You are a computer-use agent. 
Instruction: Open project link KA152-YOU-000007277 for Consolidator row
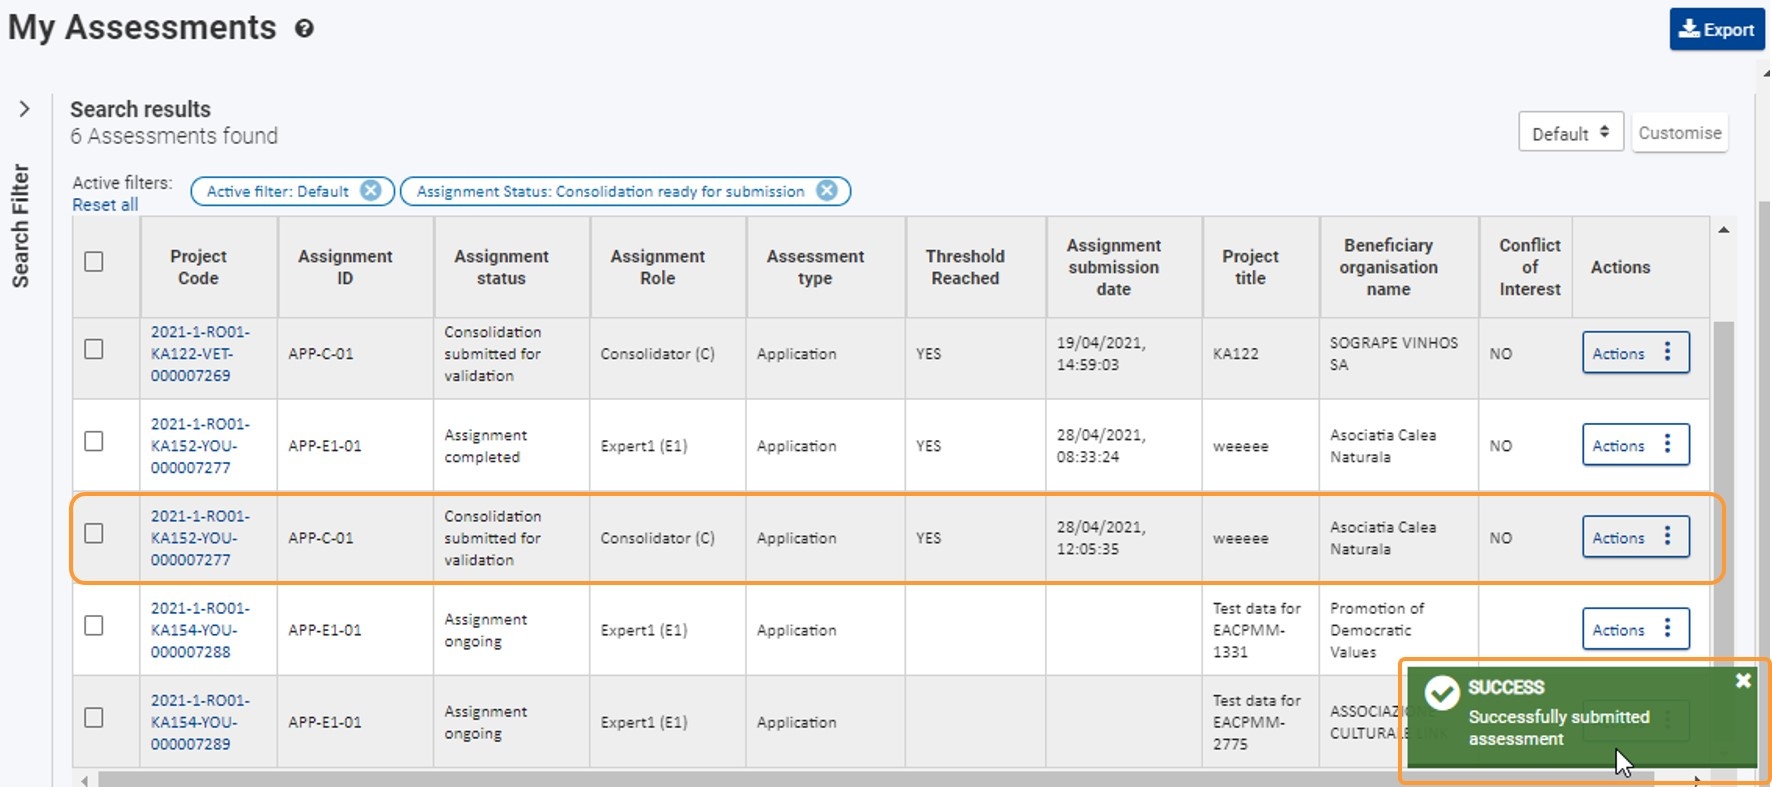[x=200, y=538]
